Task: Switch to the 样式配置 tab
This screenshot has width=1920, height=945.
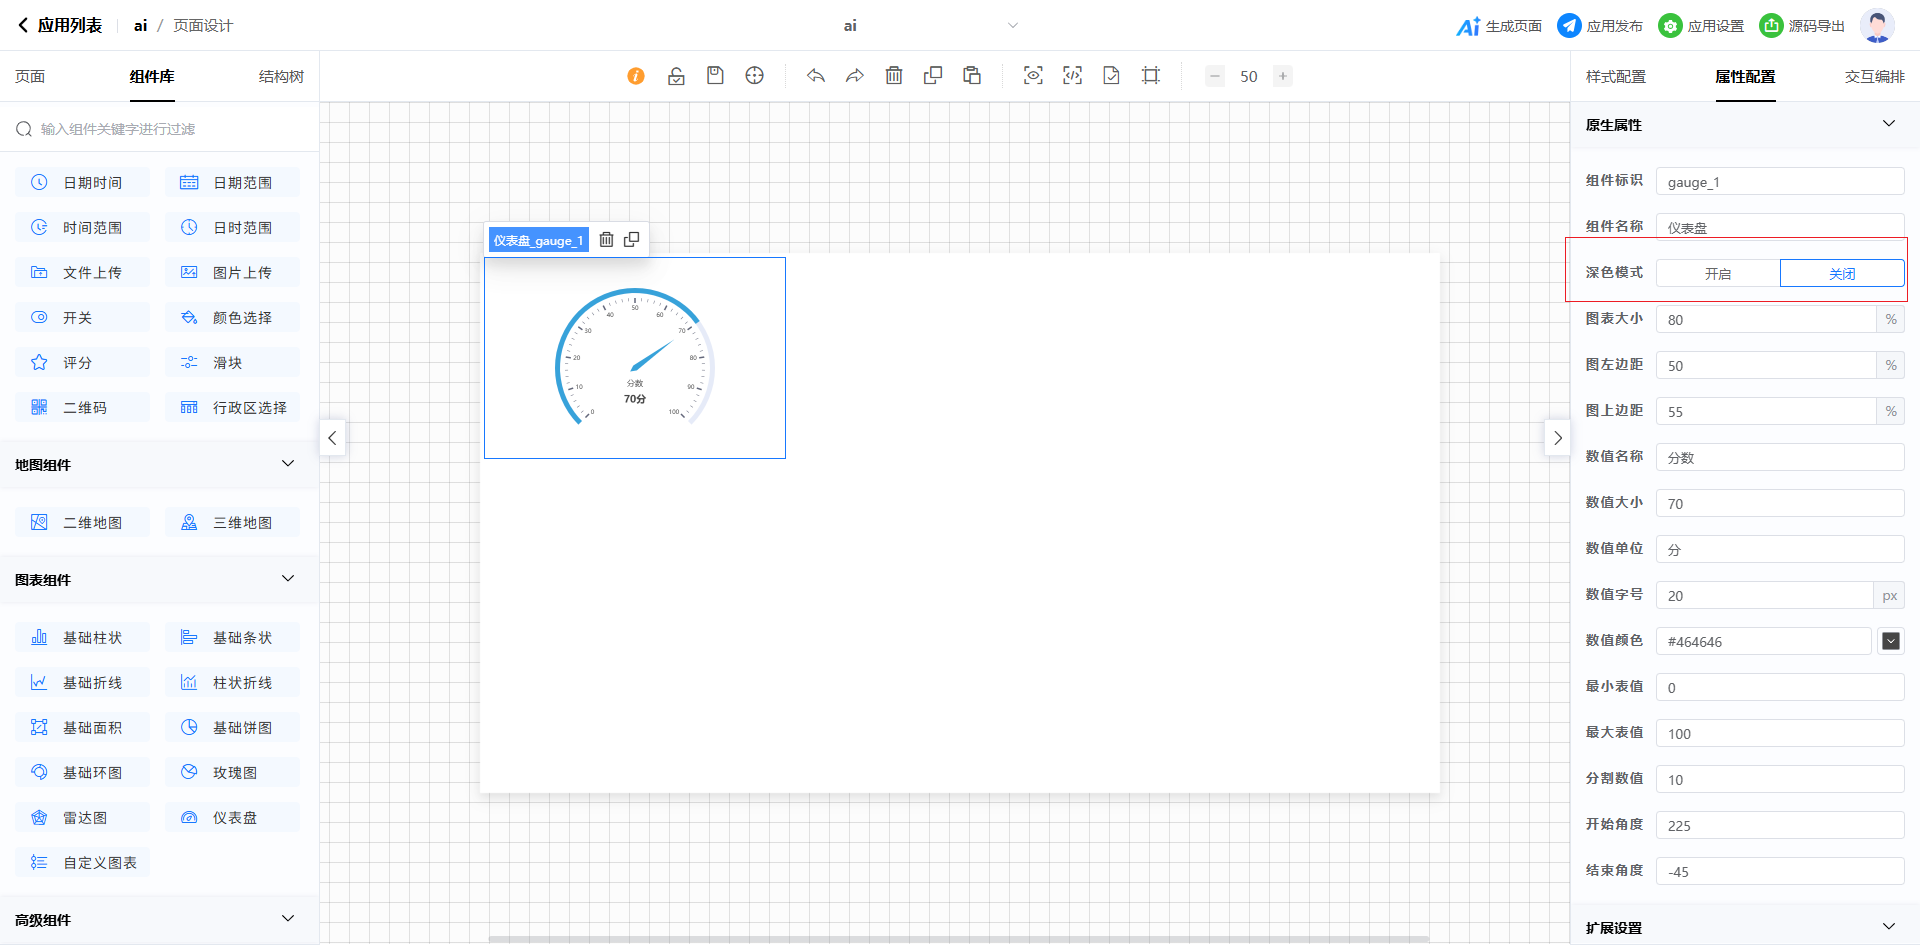Action: pos(1615,77)
